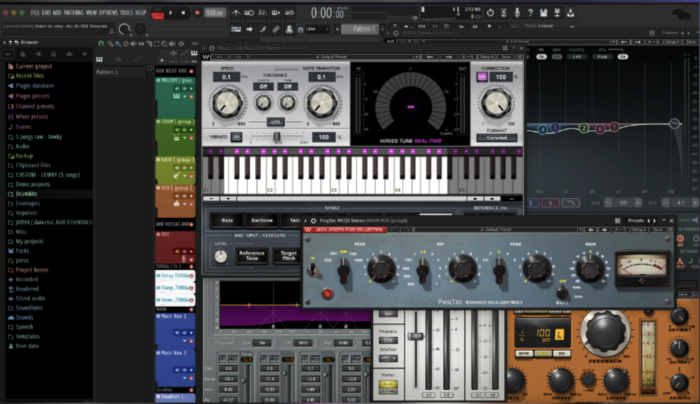Click the tempo display field in transport

point(215,13)
